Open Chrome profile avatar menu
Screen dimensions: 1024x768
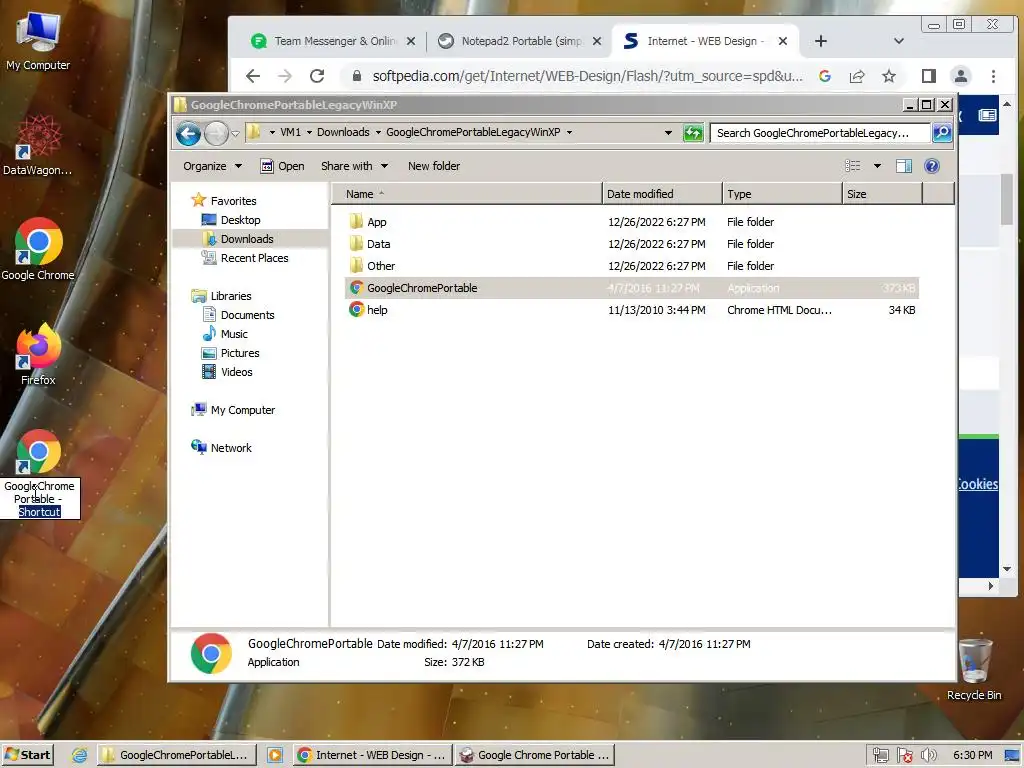(x=961, y=76)
